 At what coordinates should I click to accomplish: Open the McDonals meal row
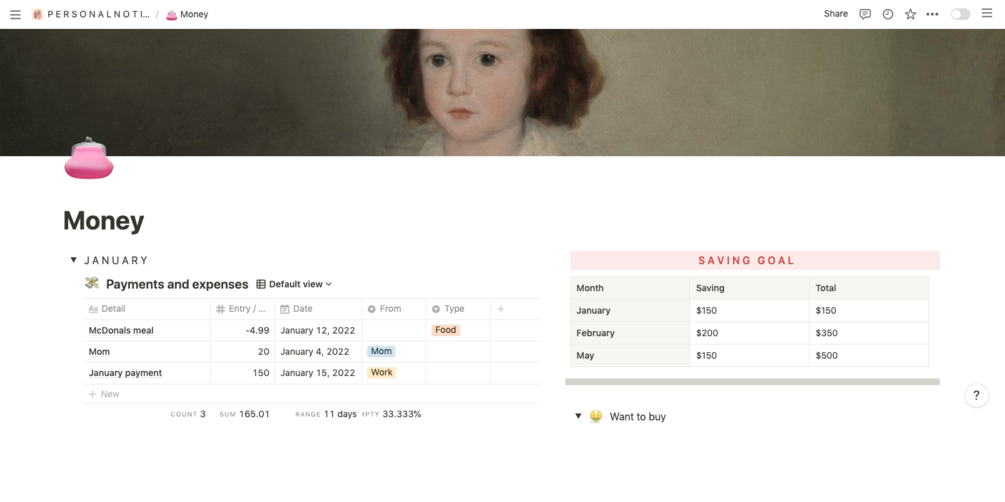point(121,330)
